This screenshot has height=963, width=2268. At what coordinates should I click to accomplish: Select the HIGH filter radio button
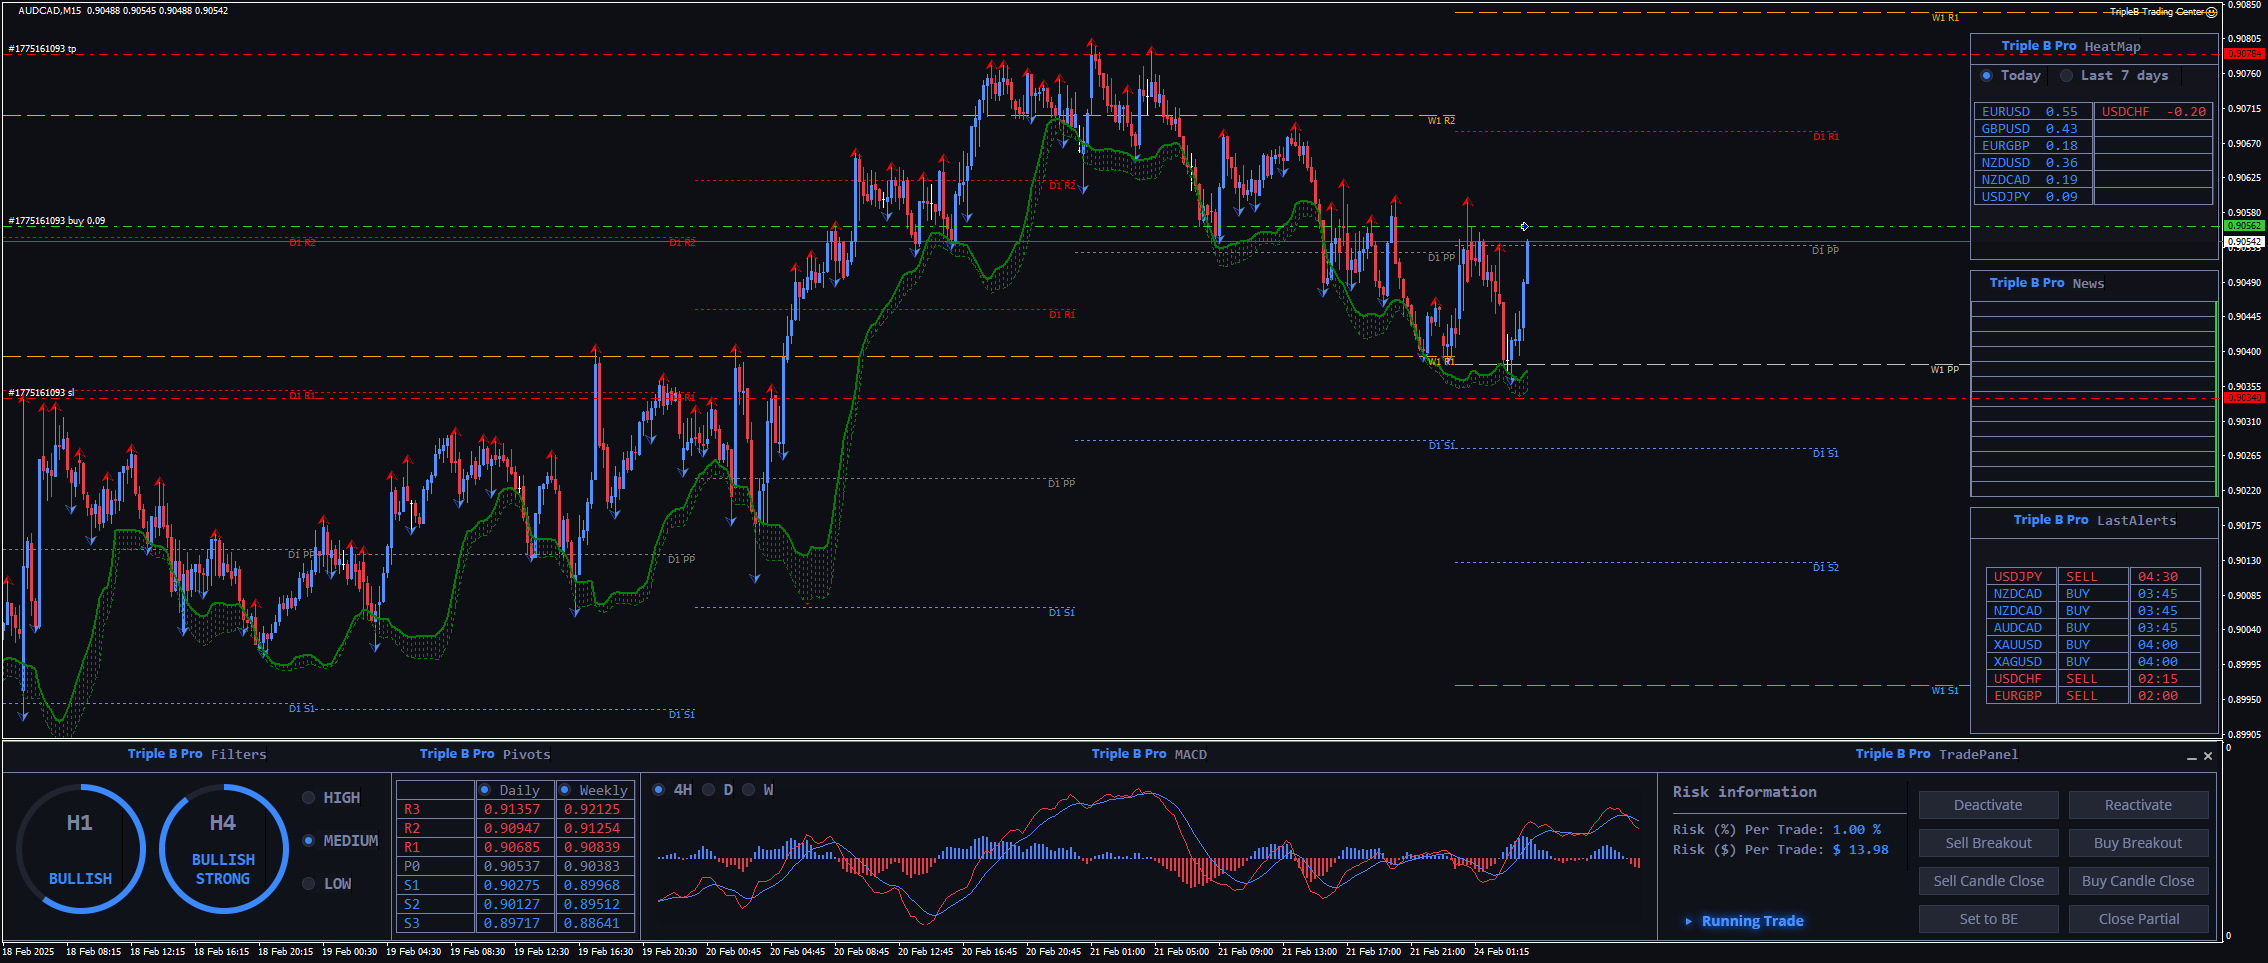[x=309, y=798]
